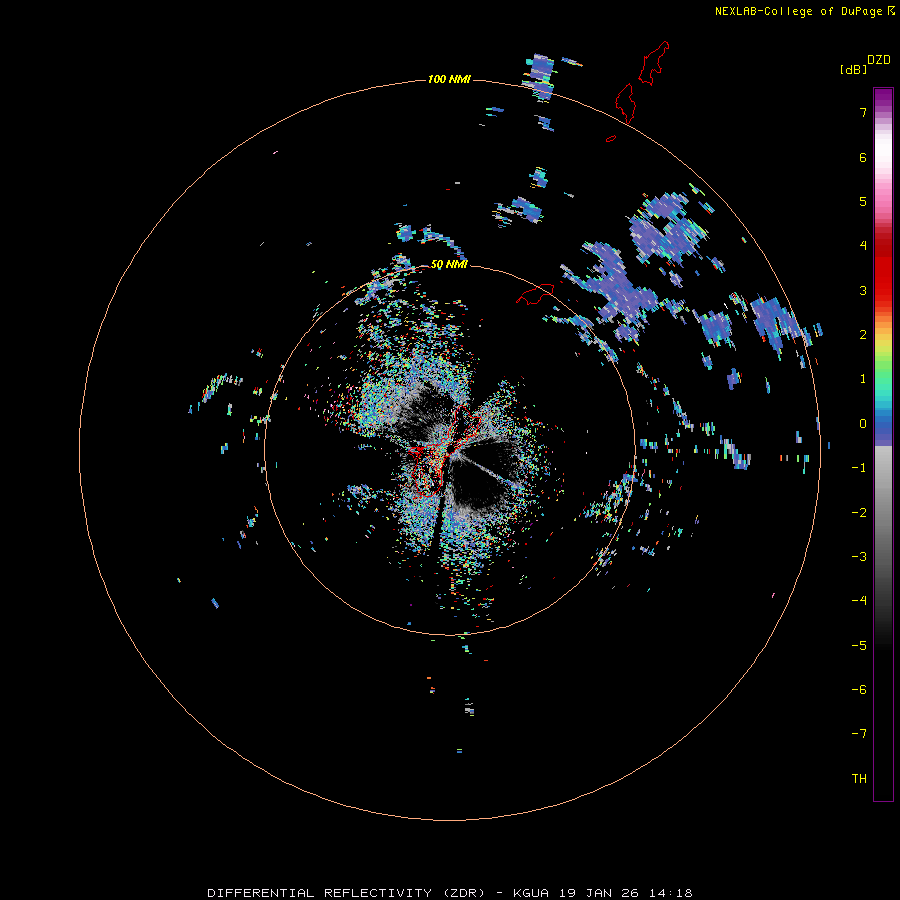Image resolution: width=900 pixels, height=900 pixels.
Task: Click the -3 value on the color scale
Action: [x=859, y=557]
